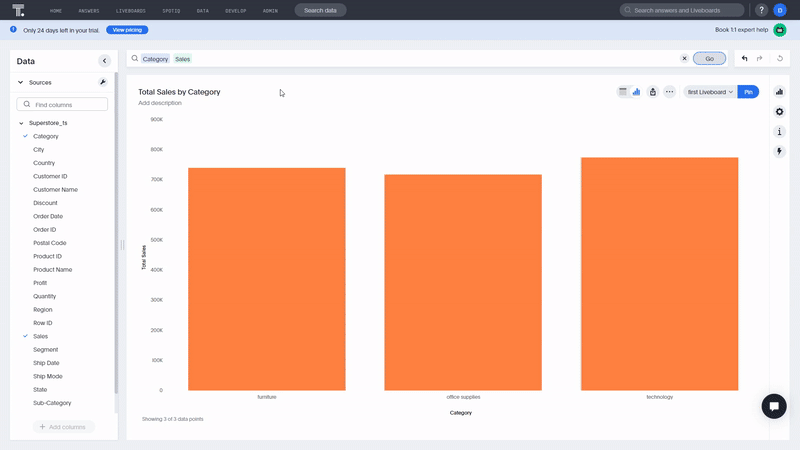The image size is (800, 450).
Task: Open the Answers menu item
Action: 89,11
